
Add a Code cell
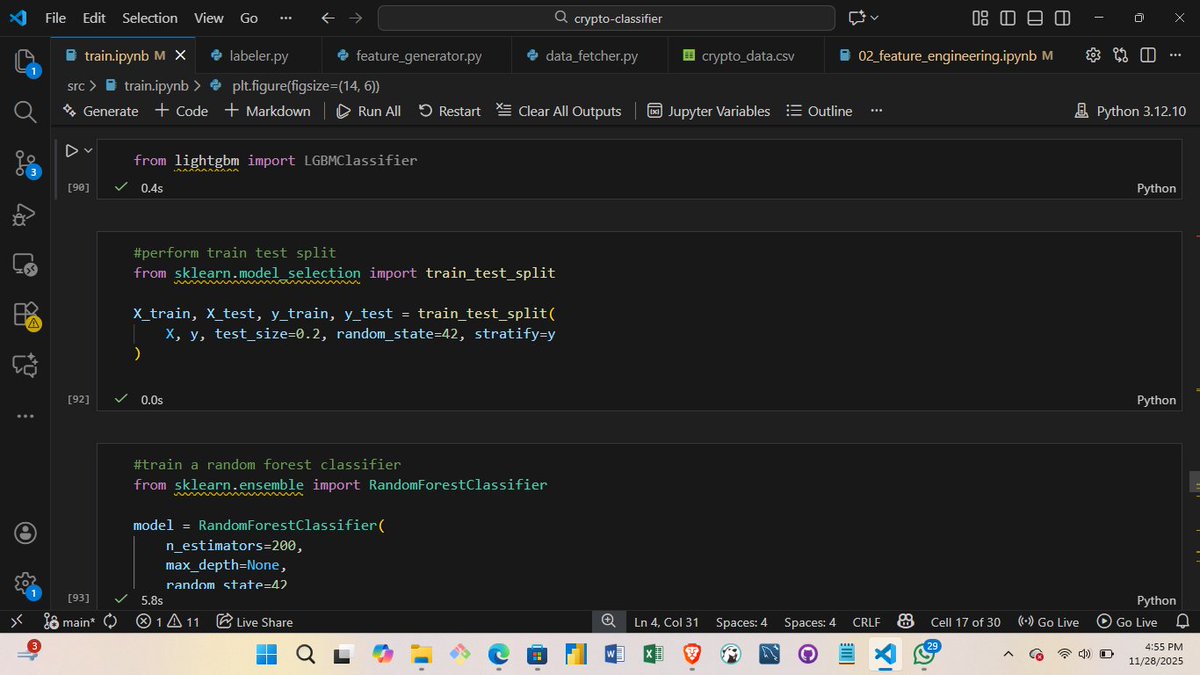(x=181, y=111)
